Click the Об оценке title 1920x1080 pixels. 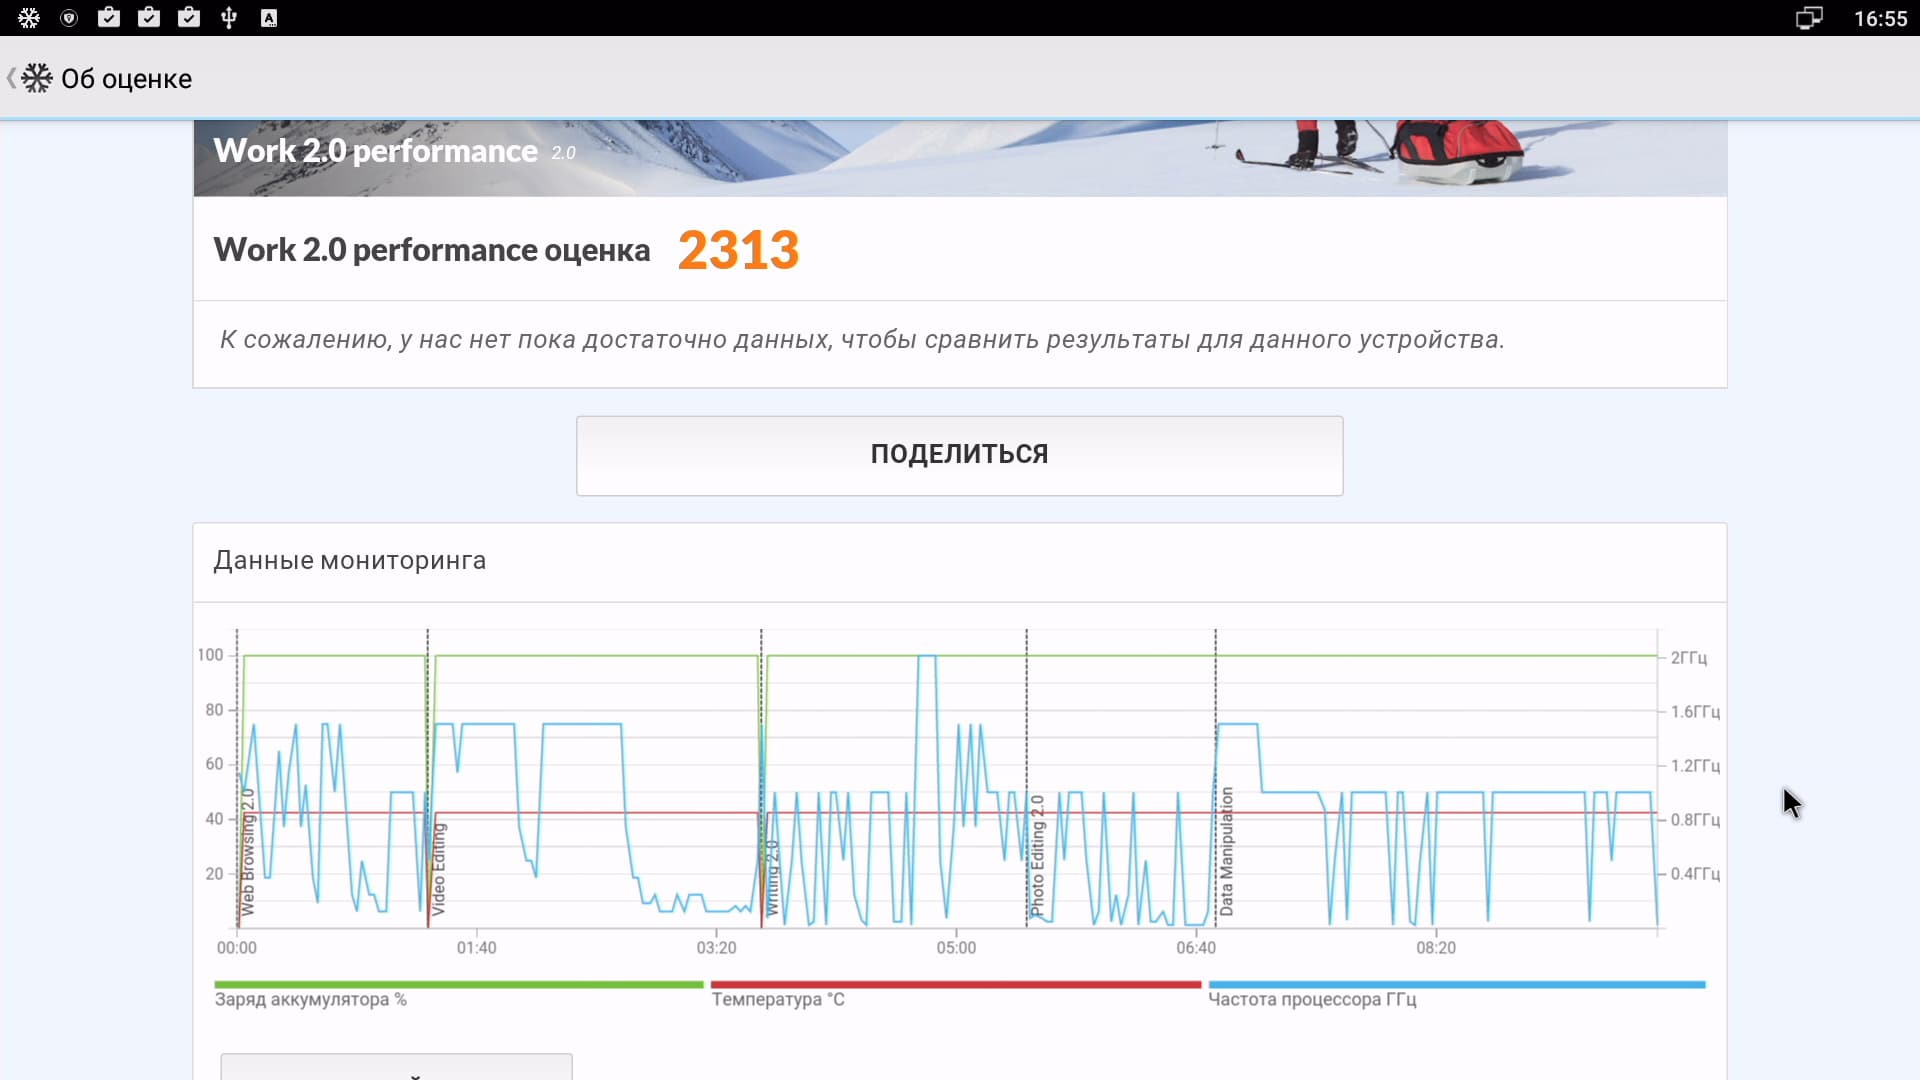[x=126, y=79]
